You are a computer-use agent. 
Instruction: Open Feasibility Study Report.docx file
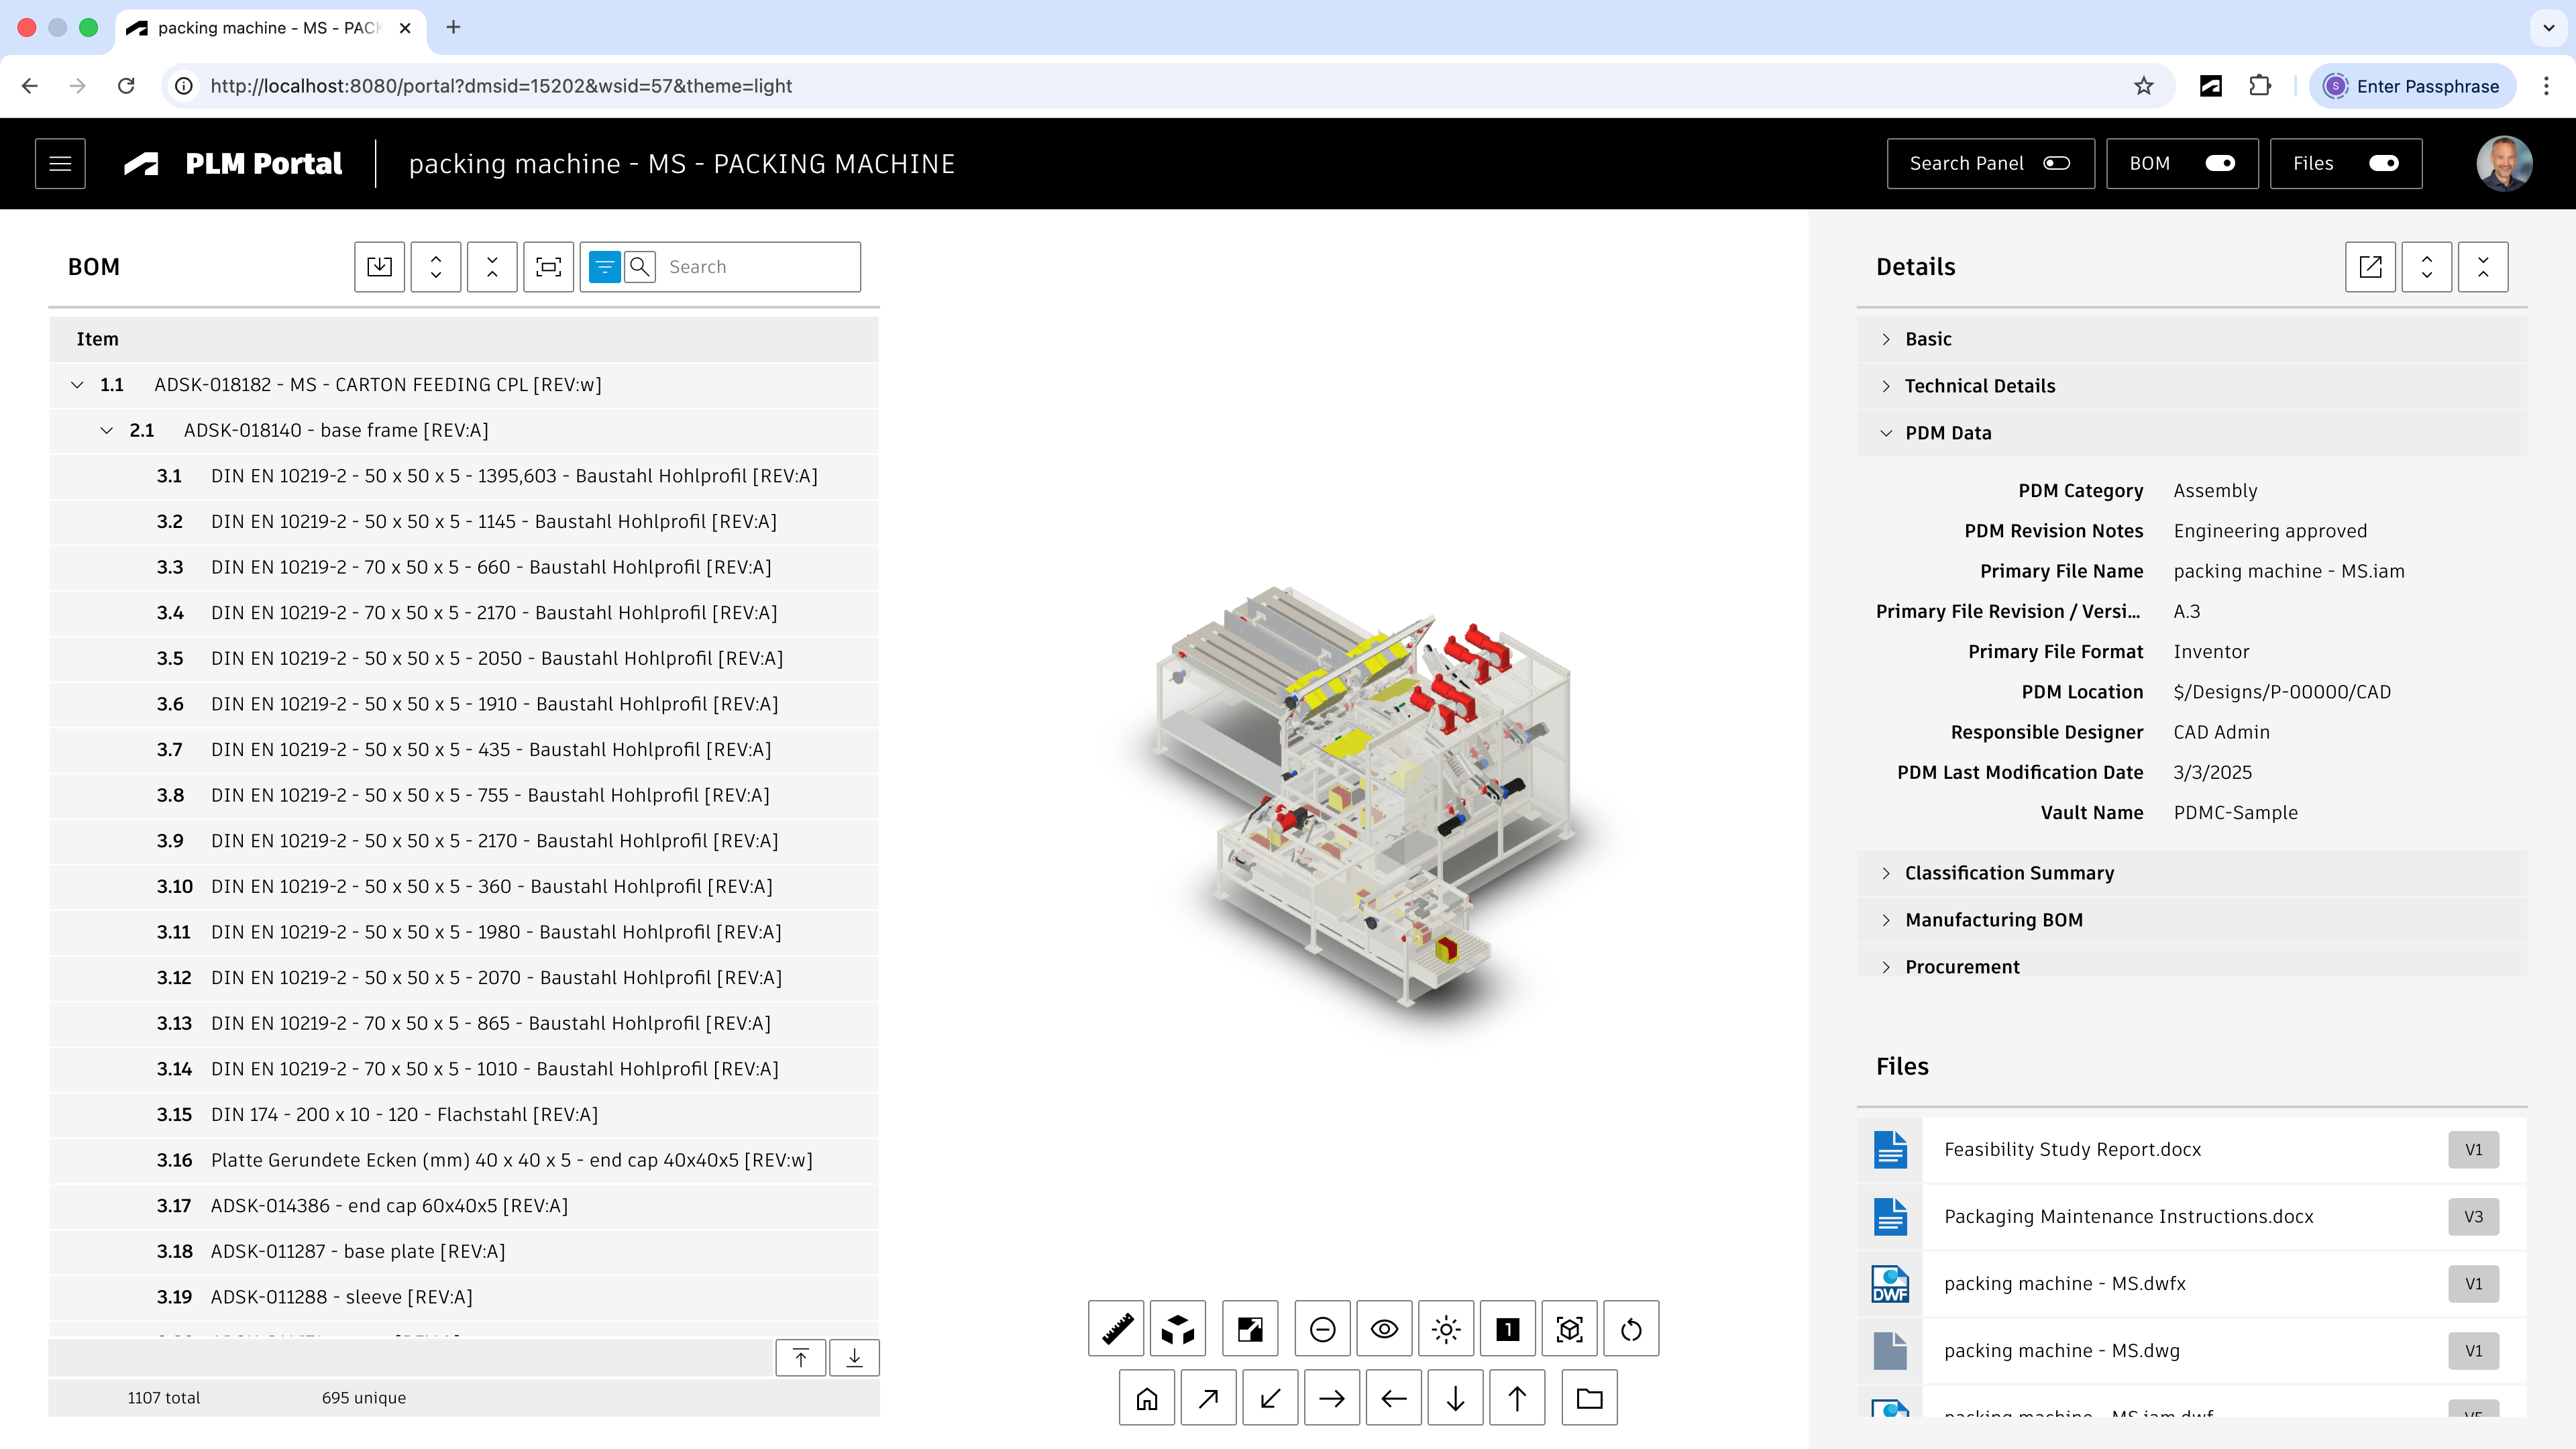coord(2072,1149)
